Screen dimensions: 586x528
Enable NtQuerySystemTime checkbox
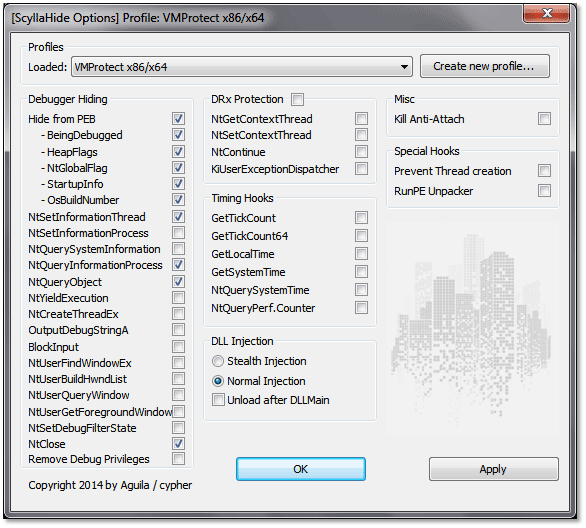tap(361, 290)
